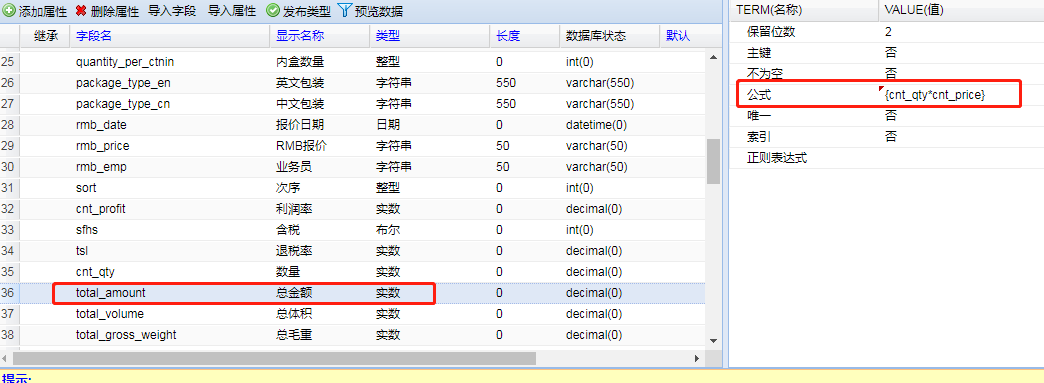Click the 导入字段 toolbar button

[x=172, y=11]
